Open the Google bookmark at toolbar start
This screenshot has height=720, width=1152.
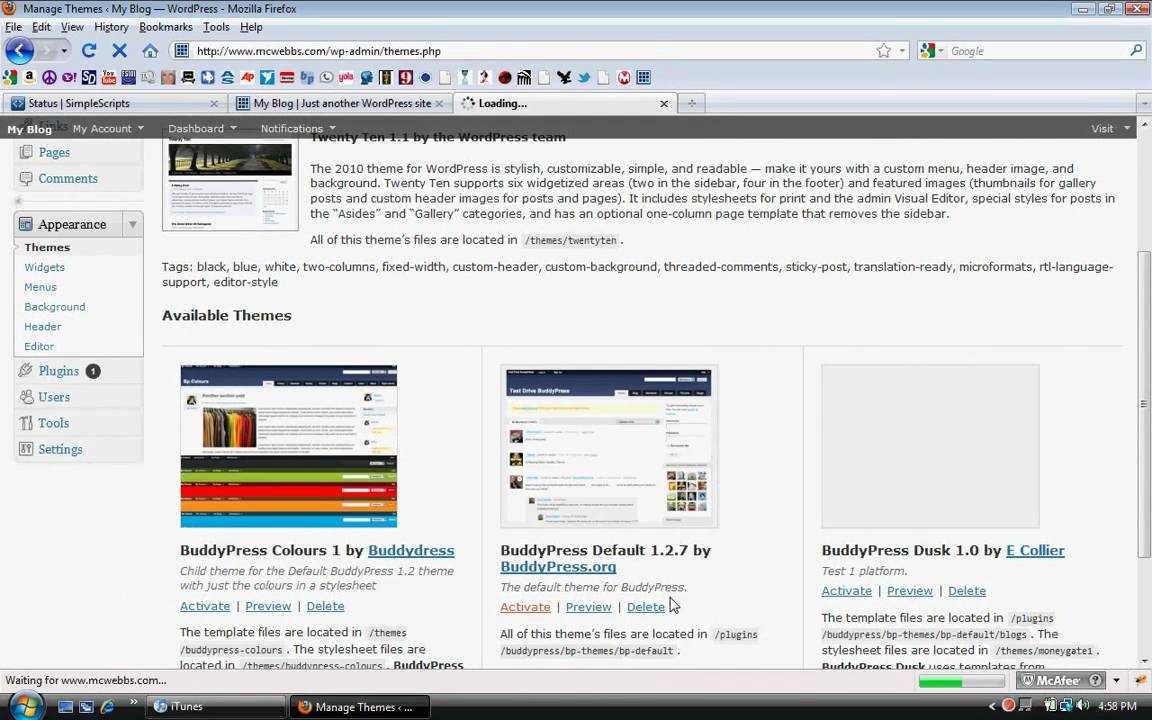coord(10,77)
